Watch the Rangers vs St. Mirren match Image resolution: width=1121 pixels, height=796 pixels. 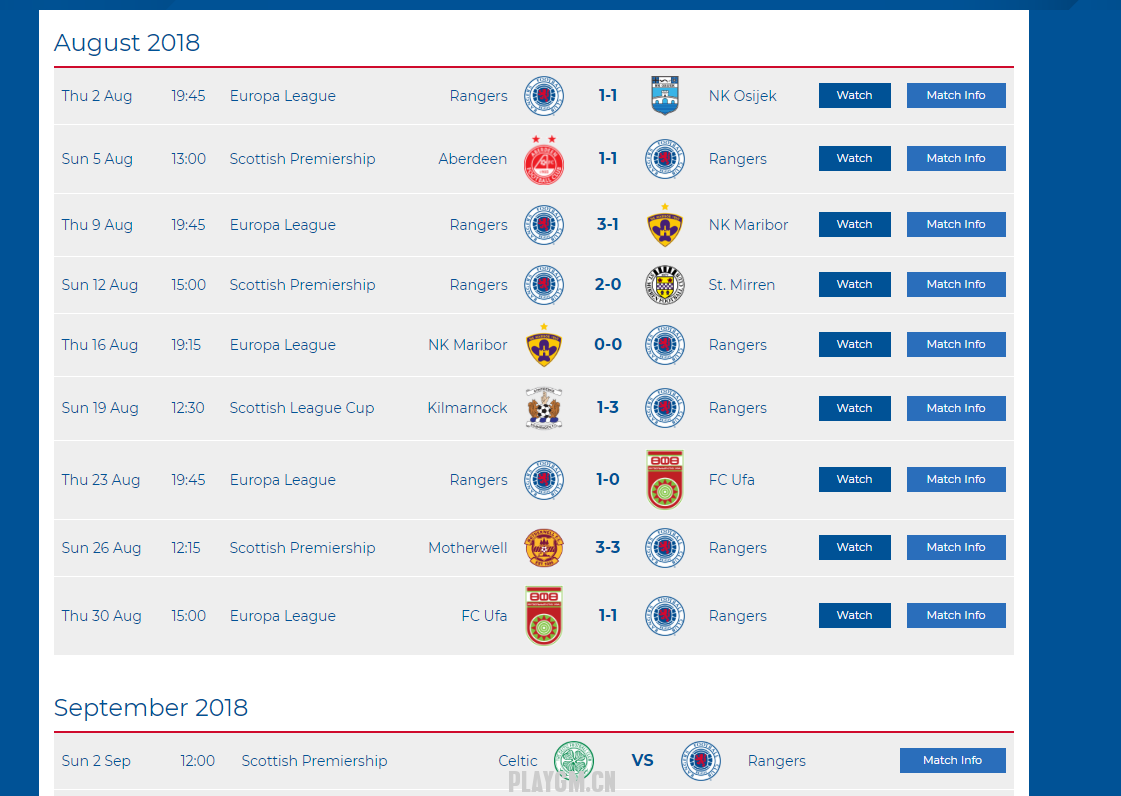854,284
